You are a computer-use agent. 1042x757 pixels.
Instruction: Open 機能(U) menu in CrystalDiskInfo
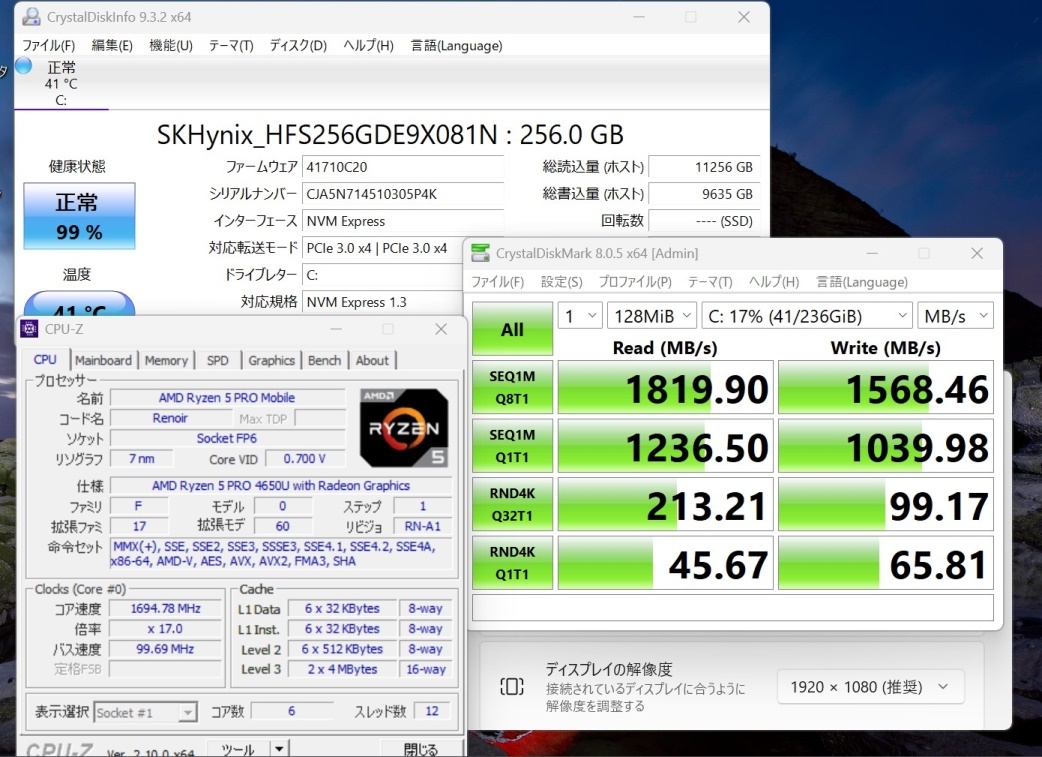pyautogui.click(x=171, y=45)
